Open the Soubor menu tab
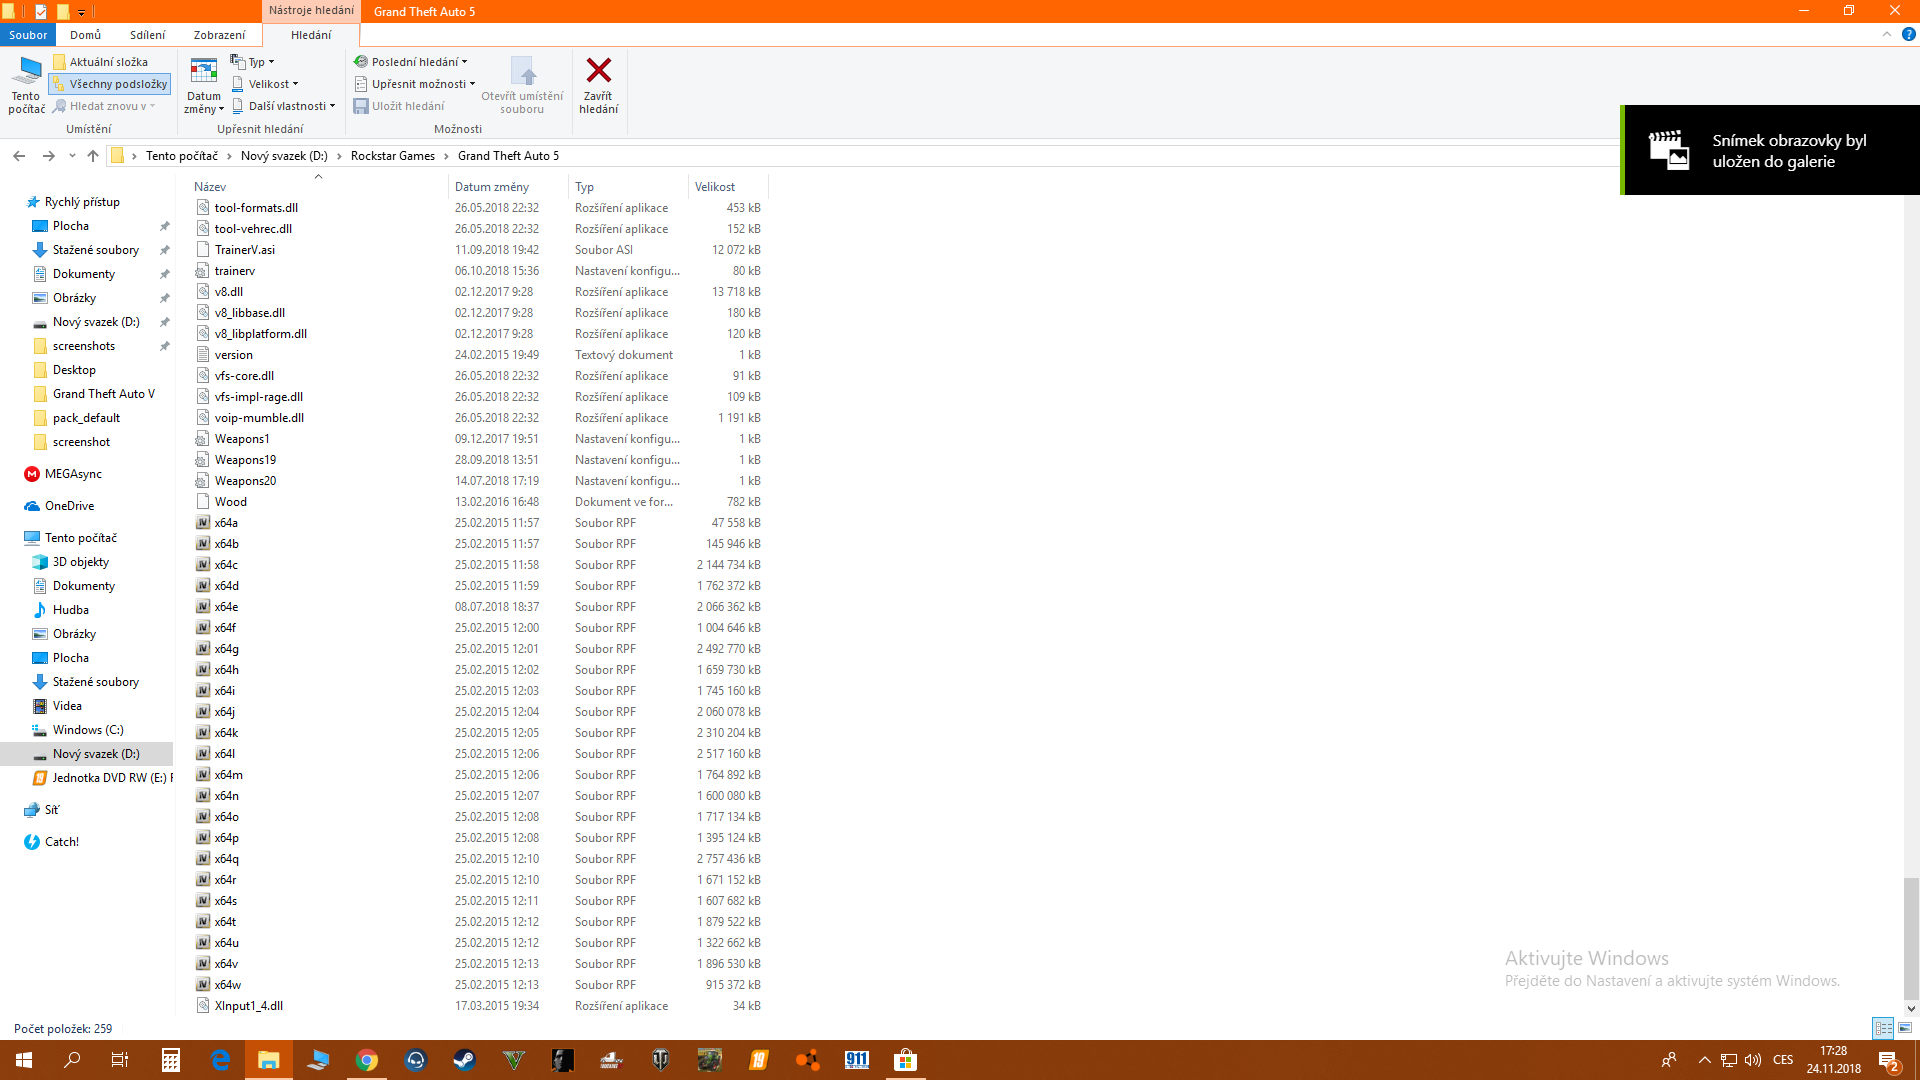This screenshot has height=1080, width=1920. (x=28, y=35)
